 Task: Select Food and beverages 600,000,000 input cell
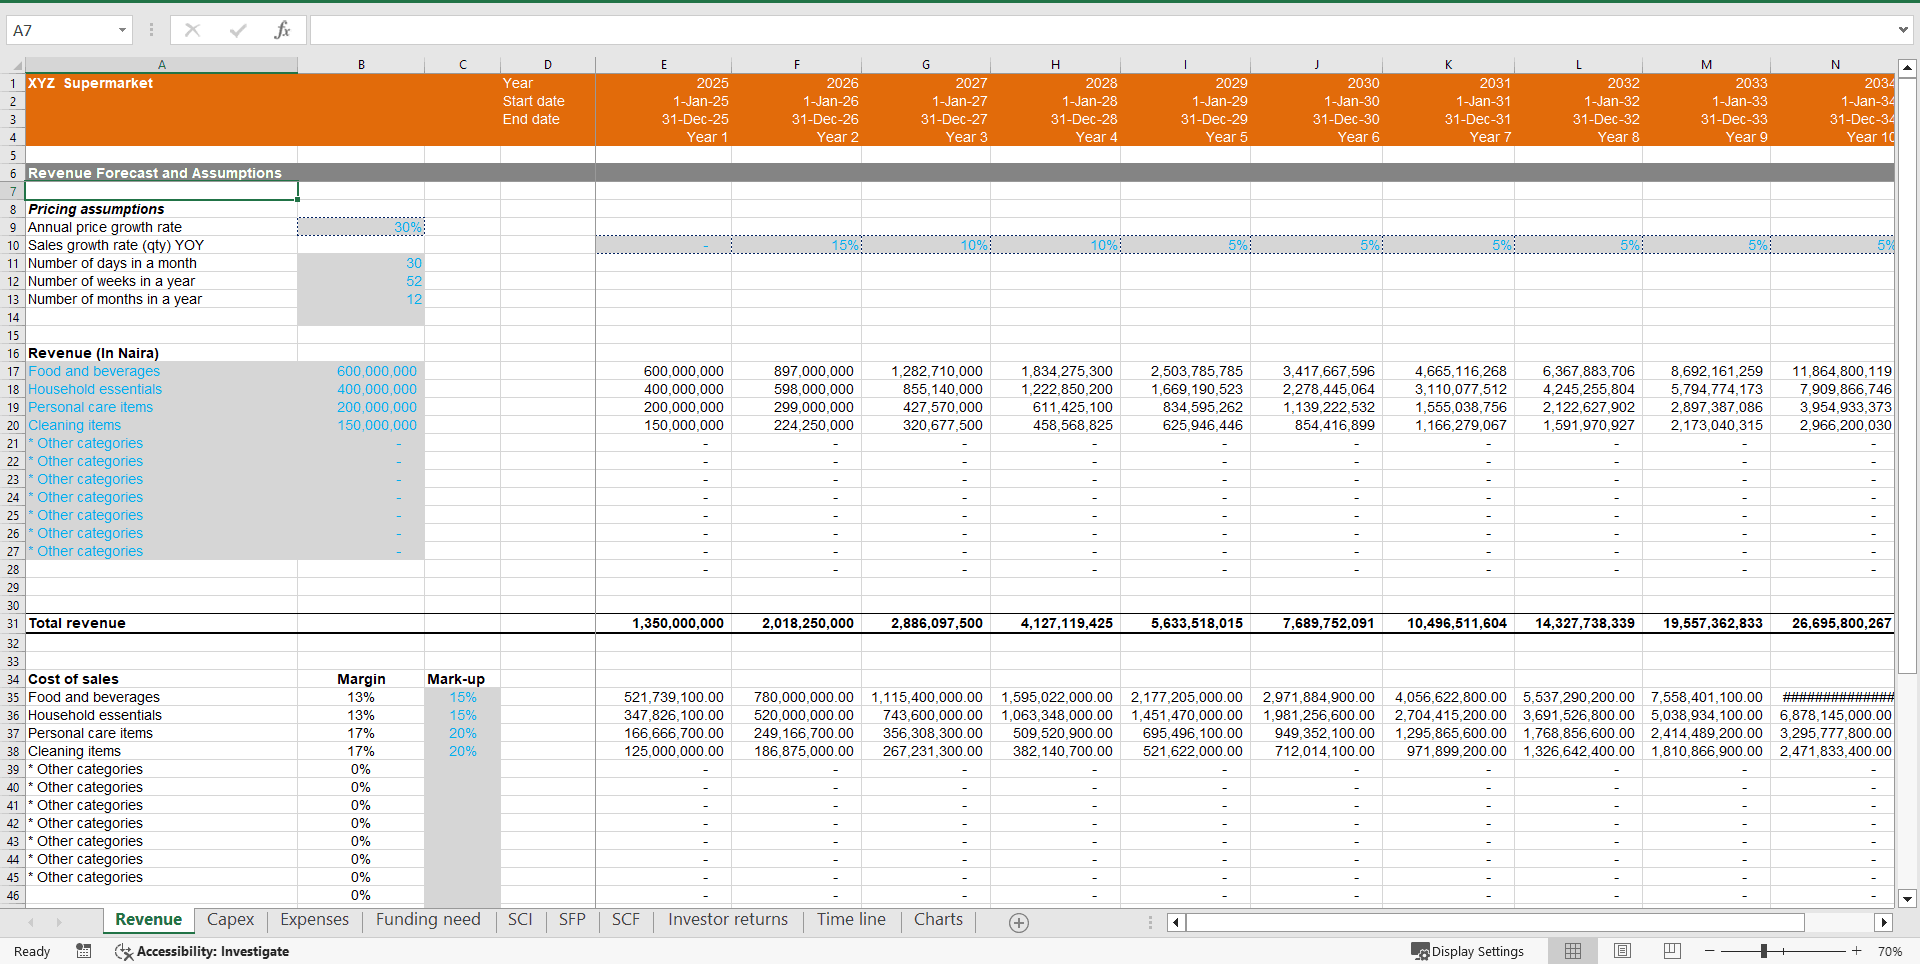click(361, 371)
